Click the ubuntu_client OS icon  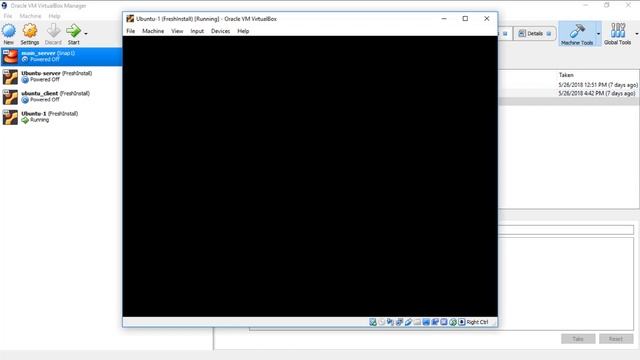(x=10, y=97)
